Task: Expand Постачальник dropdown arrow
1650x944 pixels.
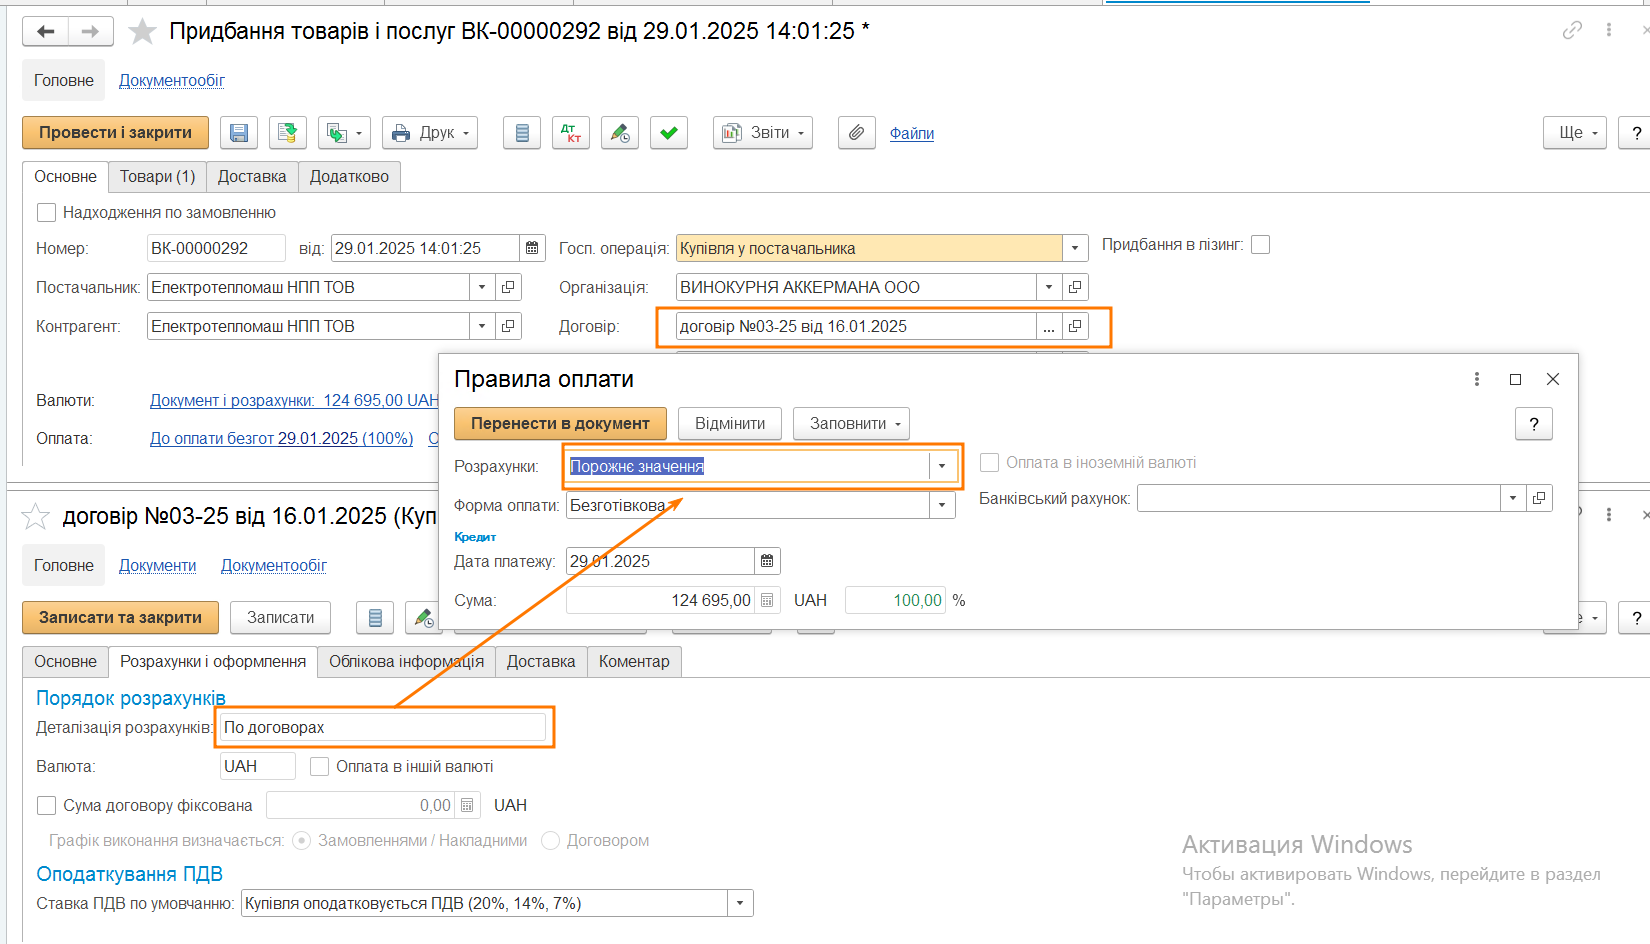Action: pyautogui.click(x=482, y=287)
